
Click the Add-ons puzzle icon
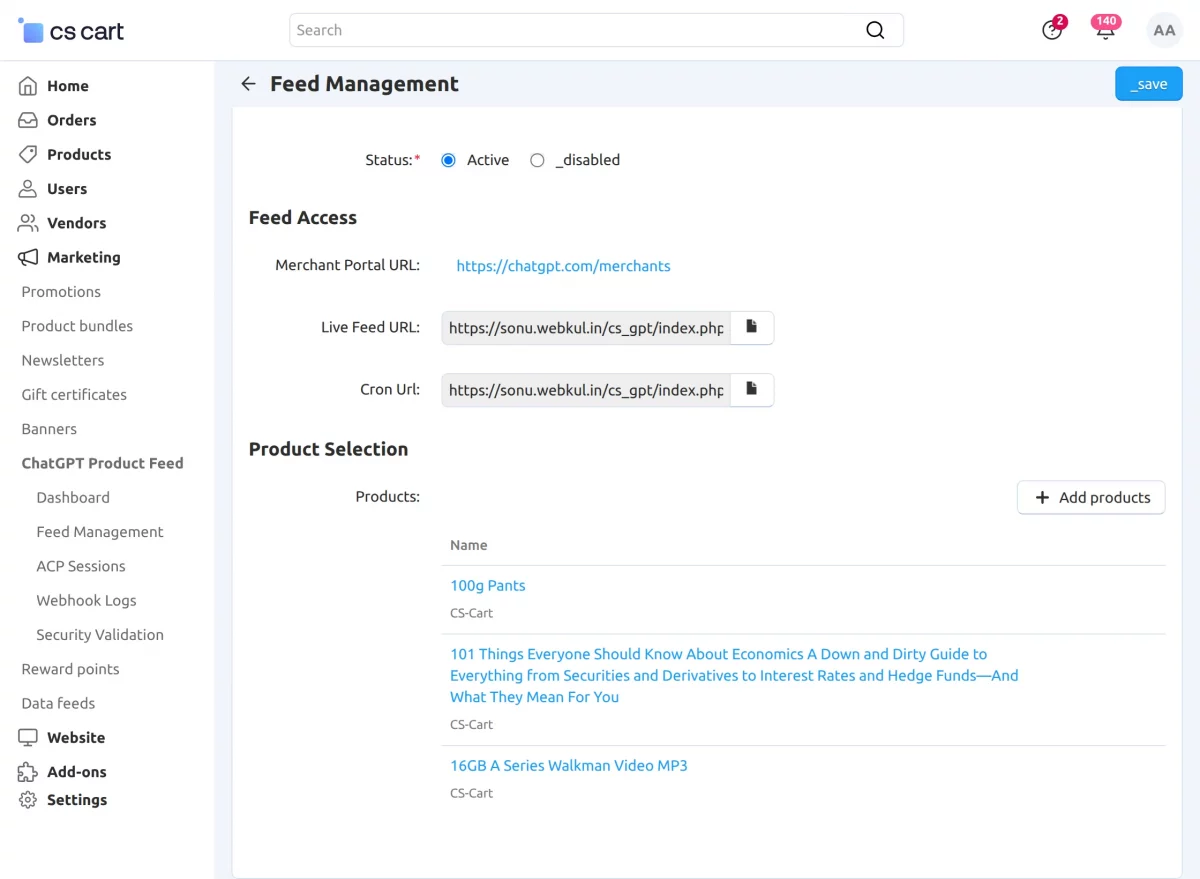[28, 772]
